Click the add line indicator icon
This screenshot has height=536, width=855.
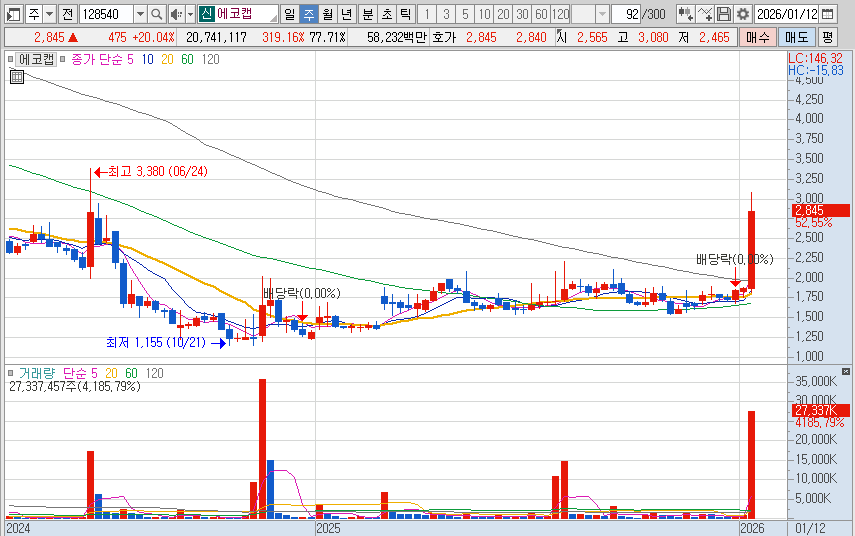click(x=705, y=14)
